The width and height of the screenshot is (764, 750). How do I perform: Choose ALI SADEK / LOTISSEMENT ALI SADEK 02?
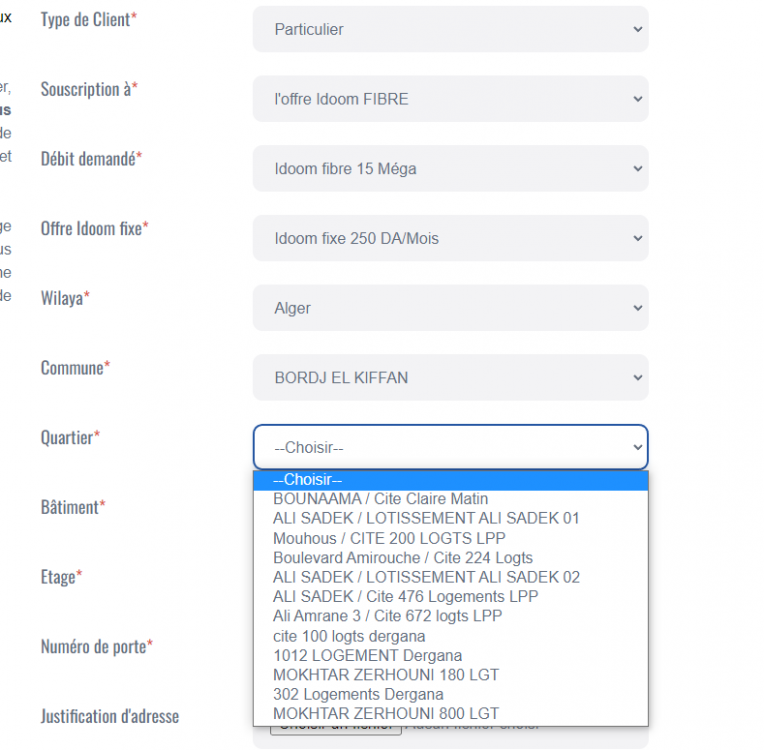450,577
